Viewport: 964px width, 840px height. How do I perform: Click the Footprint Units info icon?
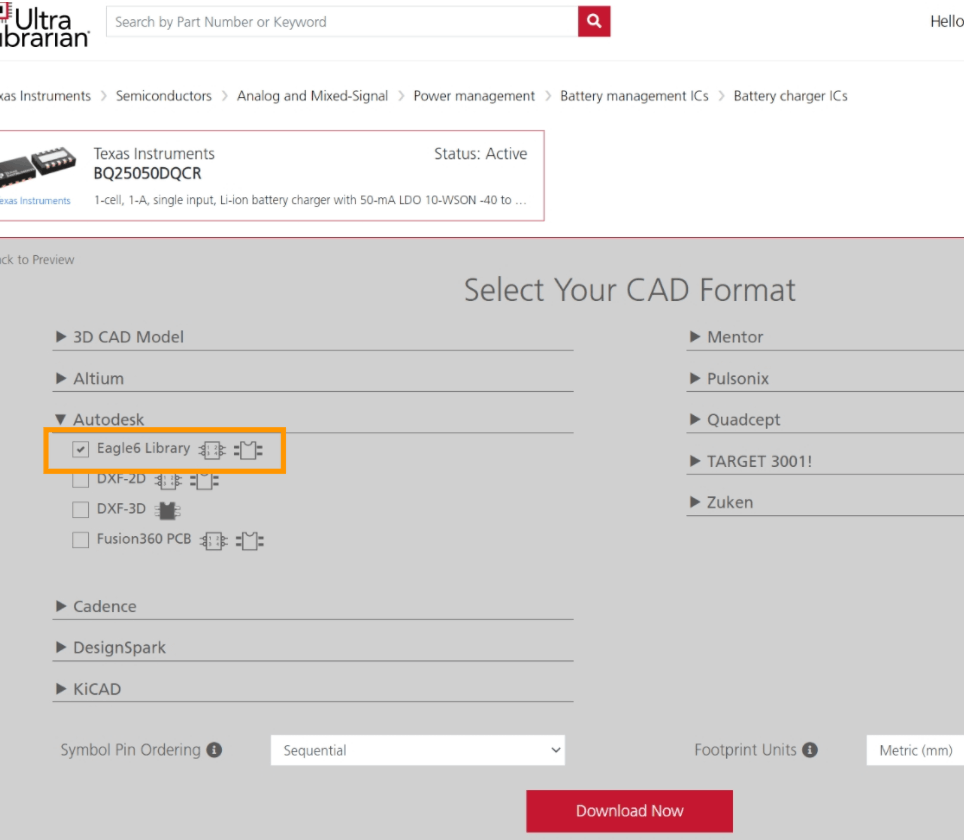810,750
